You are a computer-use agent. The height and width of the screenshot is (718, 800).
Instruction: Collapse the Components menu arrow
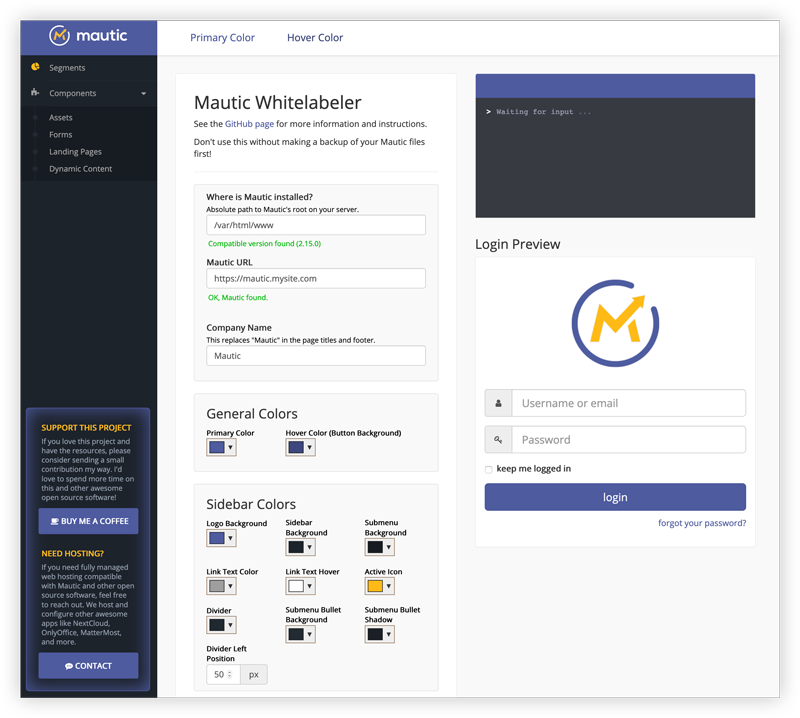point(143,94)
